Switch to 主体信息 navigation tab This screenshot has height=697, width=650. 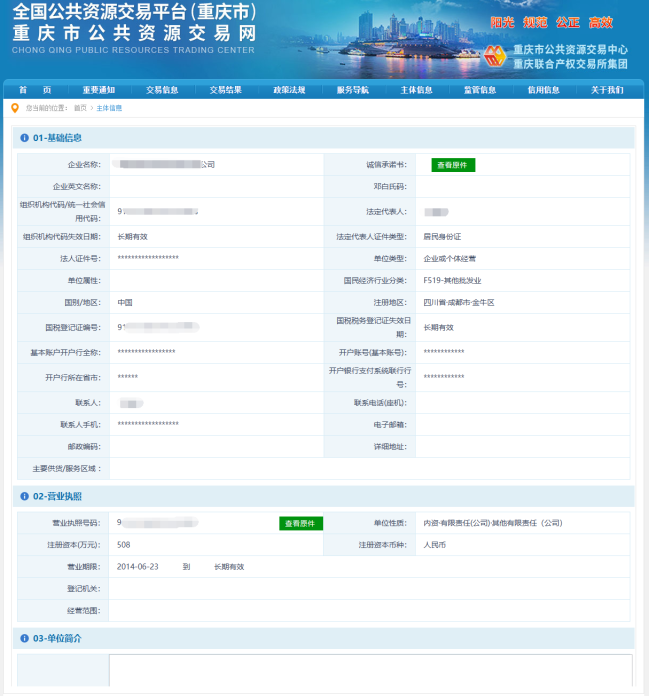click(417, 90)
